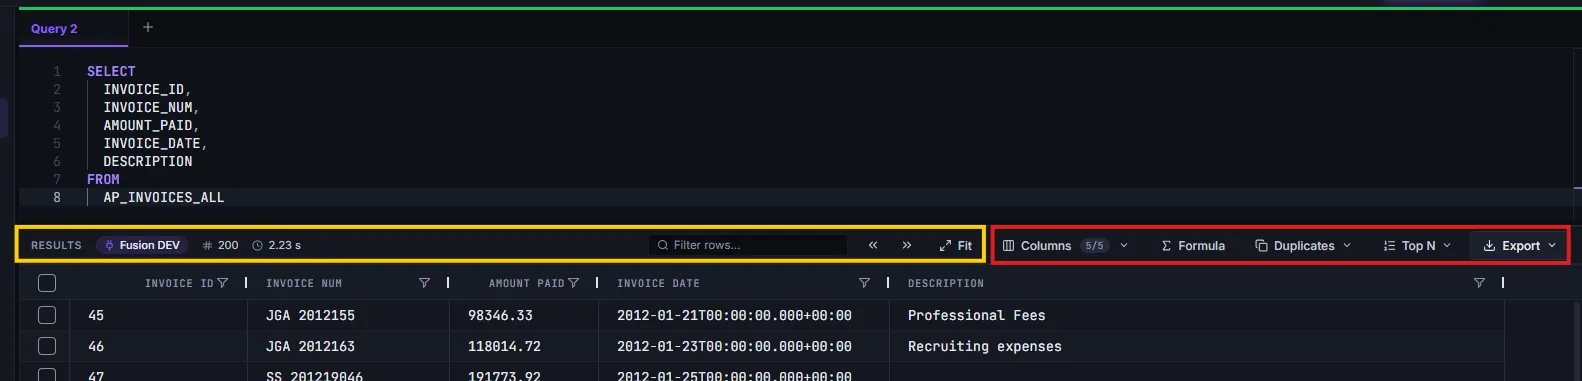
Task: Sort by the INVOICE ID column header
Action: click(179, 284)
